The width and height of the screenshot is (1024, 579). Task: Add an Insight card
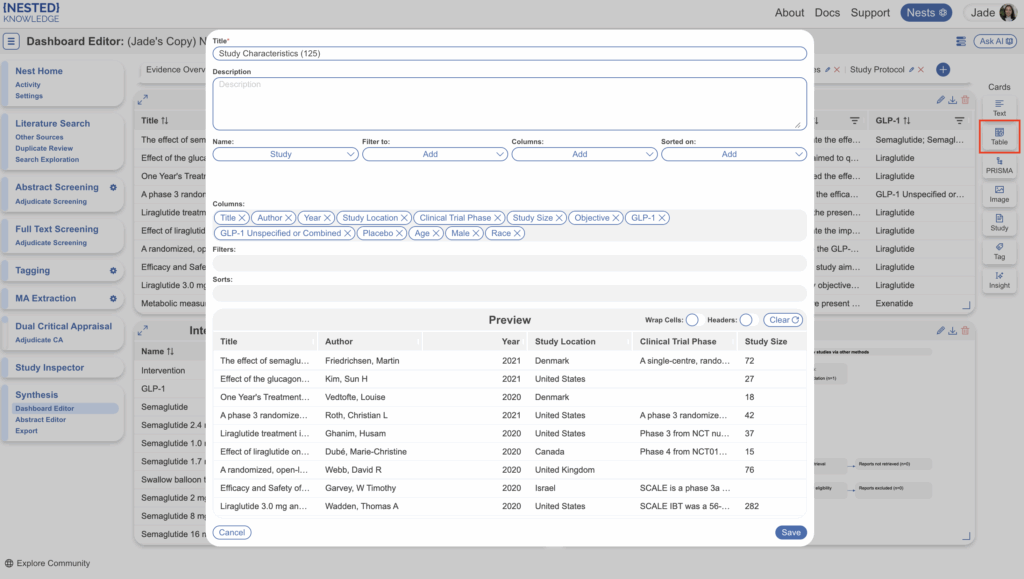(999, 280)
